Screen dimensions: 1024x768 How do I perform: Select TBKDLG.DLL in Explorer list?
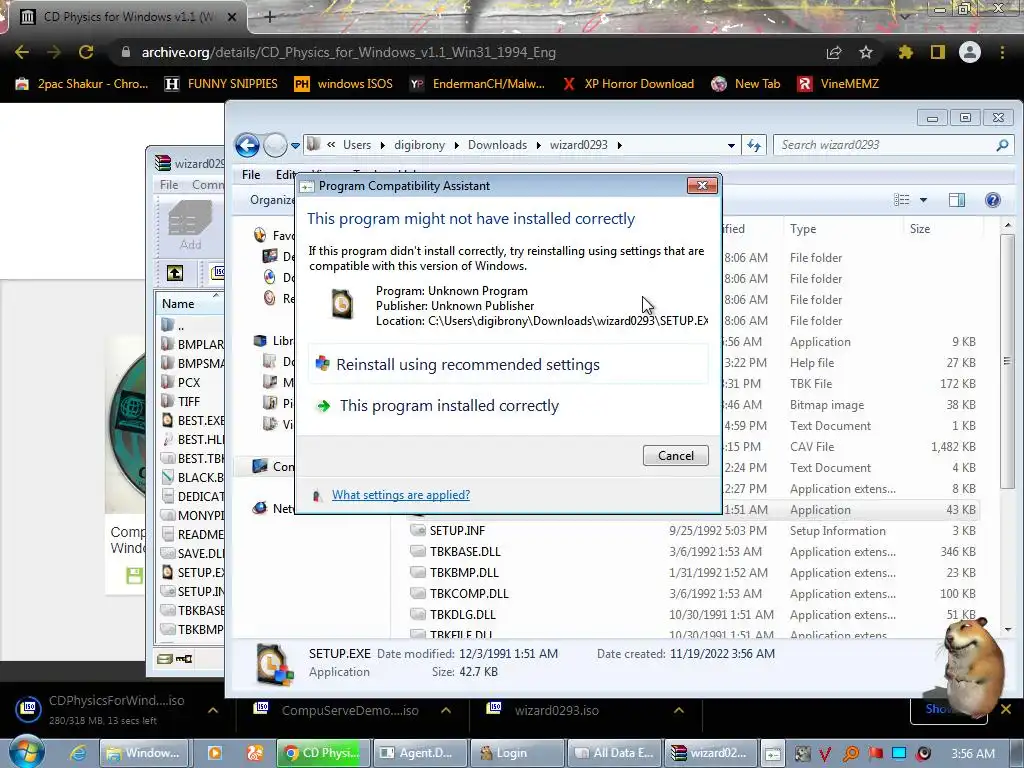pos(462,614)
